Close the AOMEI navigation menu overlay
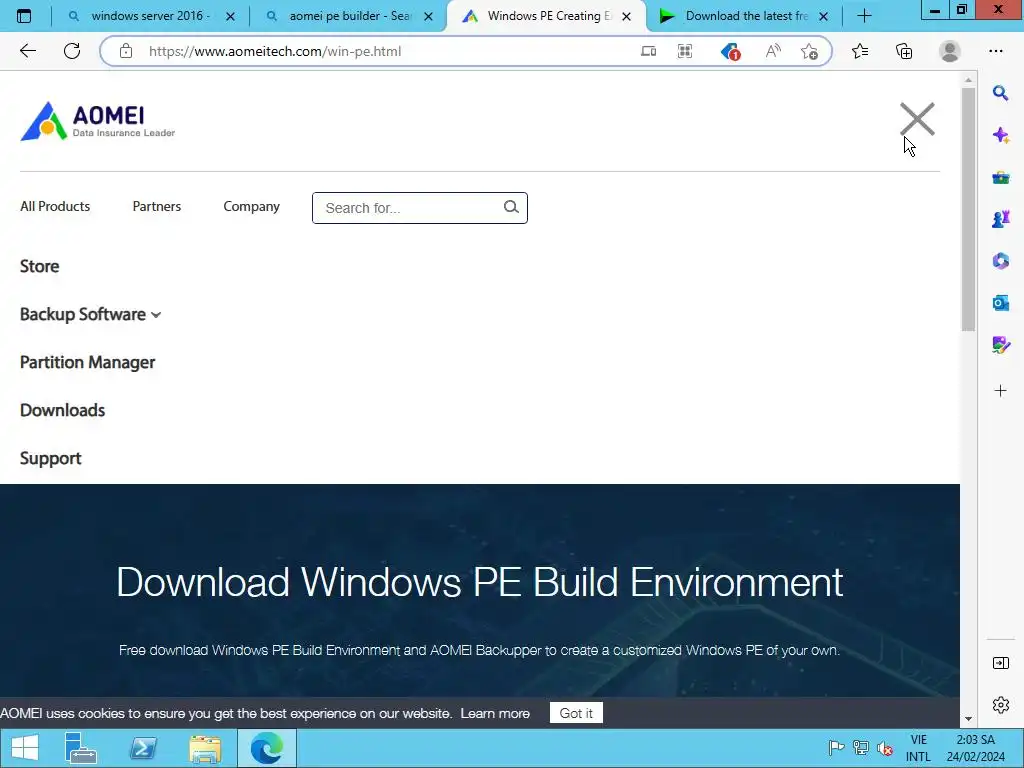 [917, 119]
